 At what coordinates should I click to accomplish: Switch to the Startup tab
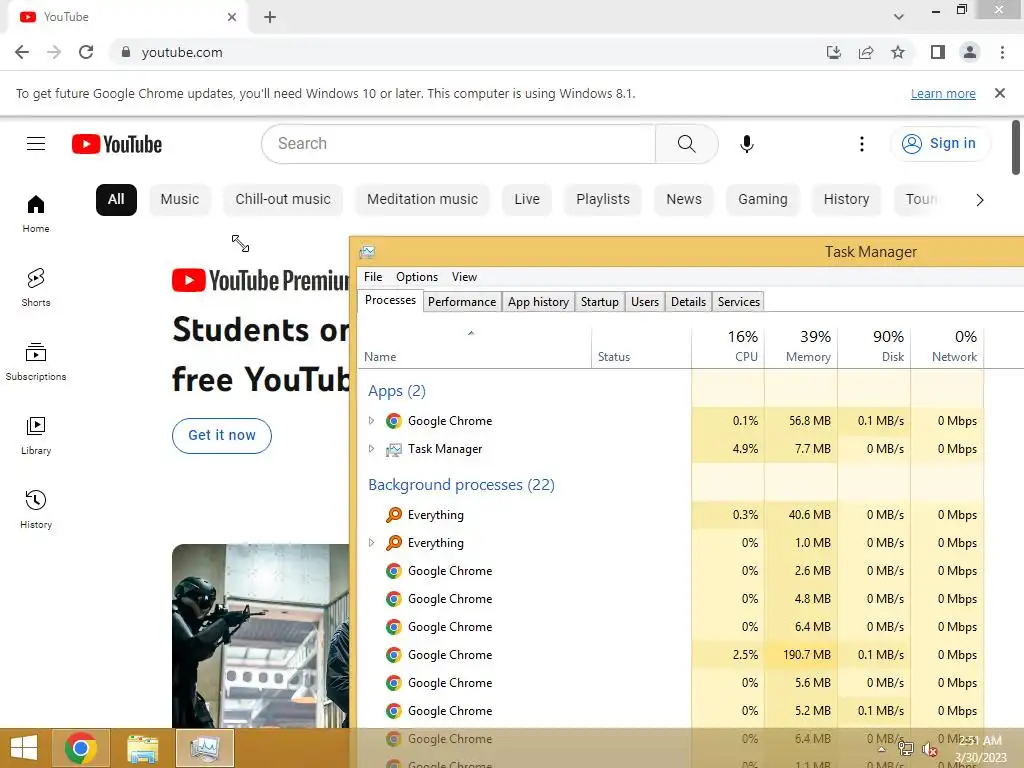pyautogui.click(x=600, y=302)
